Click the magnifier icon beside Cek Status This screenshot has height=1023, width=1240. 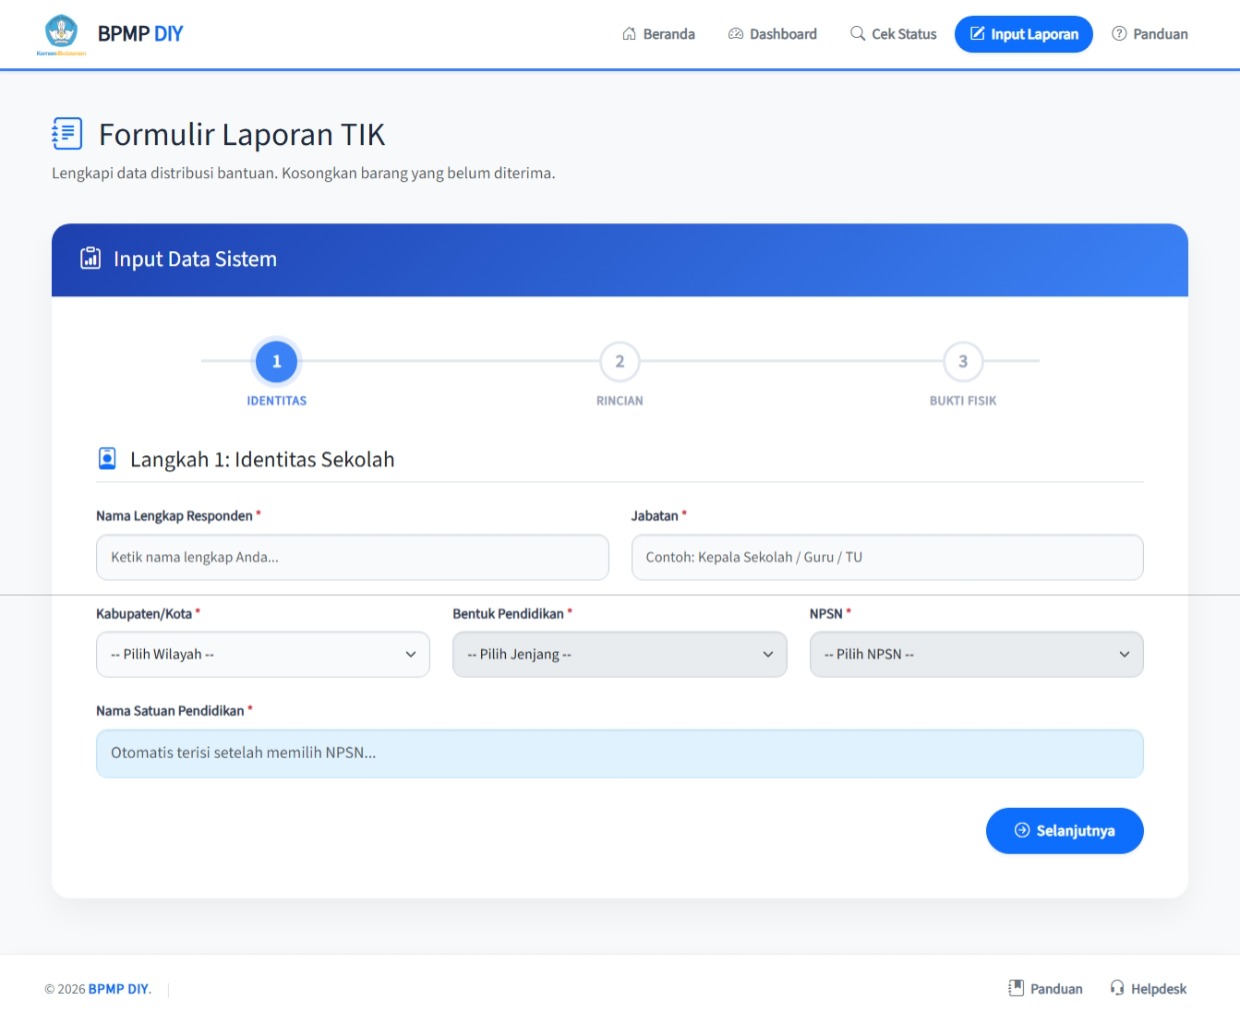click(x=858, y=34)
